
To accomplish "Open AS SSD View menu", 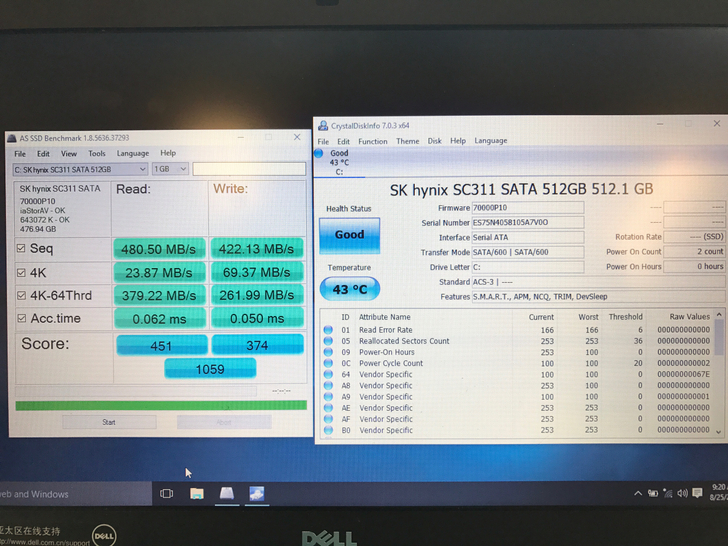I will click(x=69, y=154).
